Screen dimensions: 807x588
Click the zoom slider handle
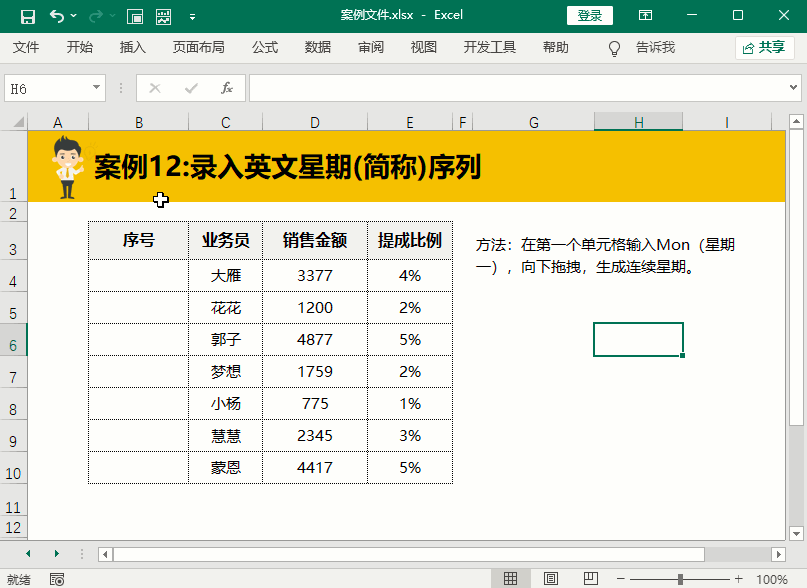(680, 579)
